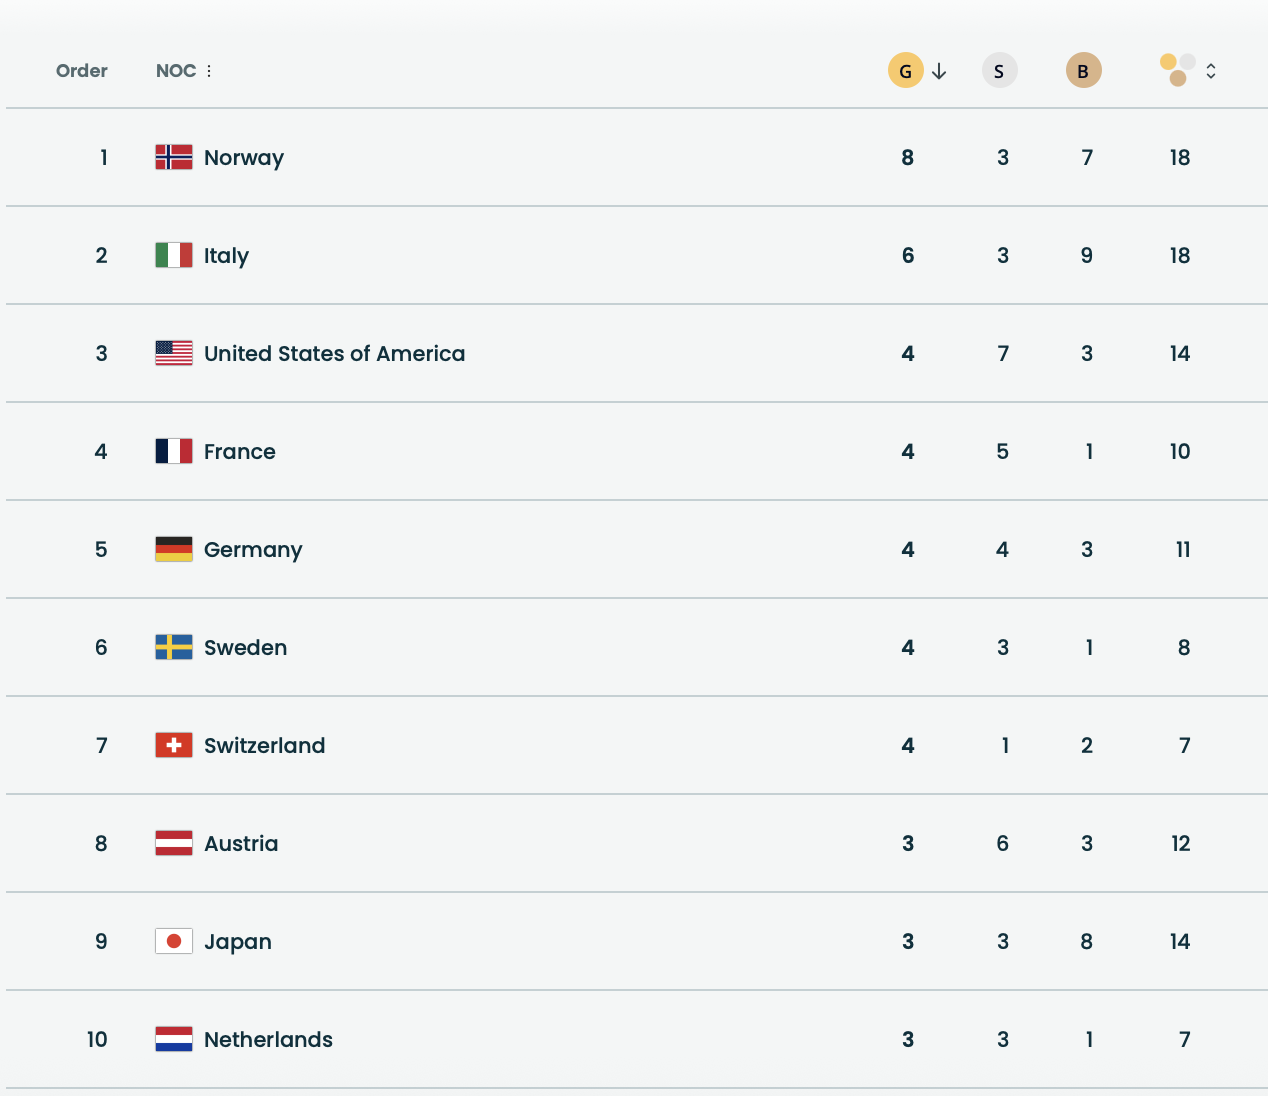
Task: Click the Norway flag icon
Action: tap(174, 157)
